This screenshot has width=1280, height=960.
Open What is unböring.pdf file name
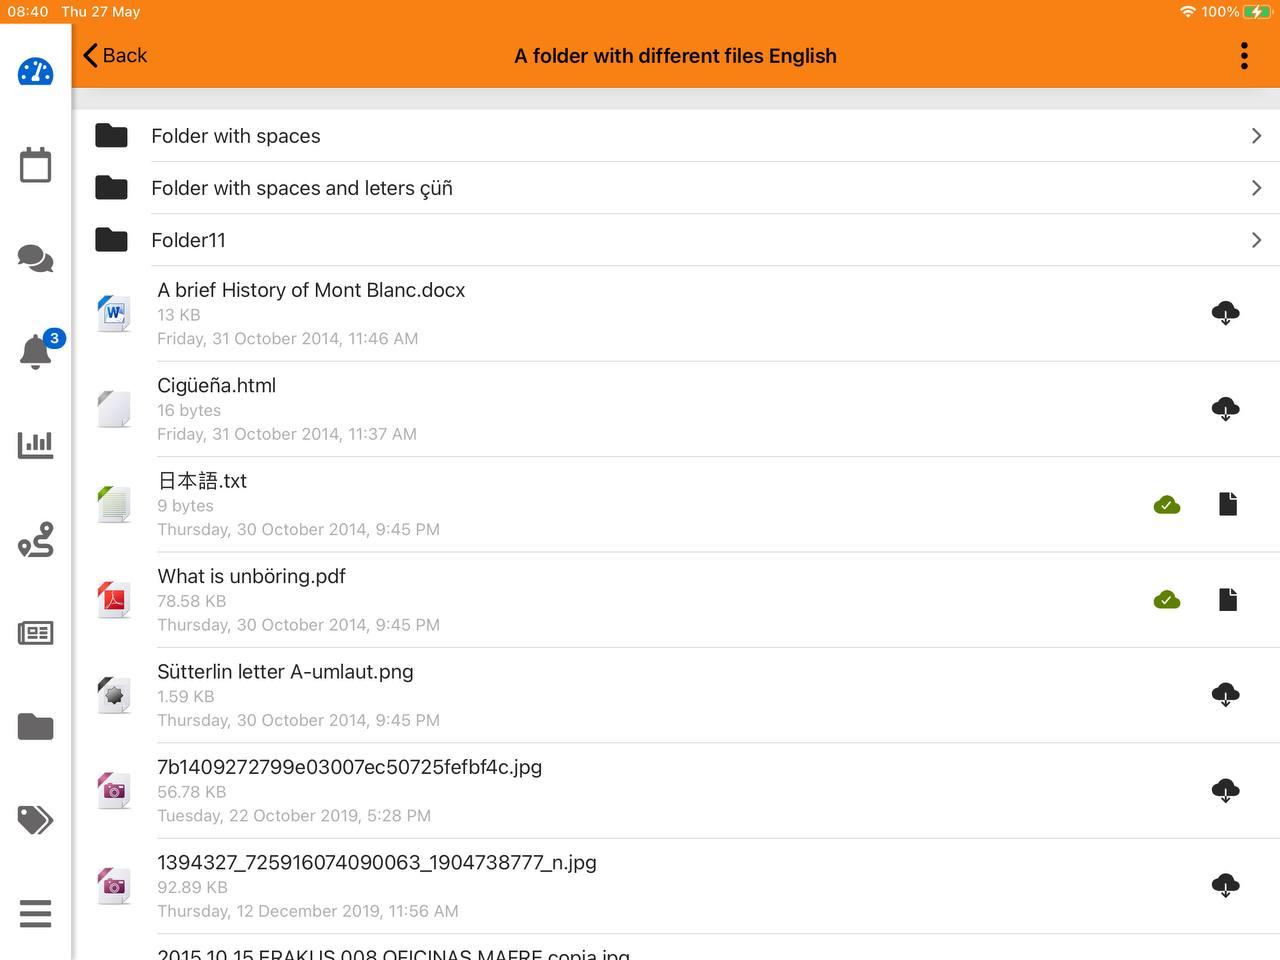point(251,576)
